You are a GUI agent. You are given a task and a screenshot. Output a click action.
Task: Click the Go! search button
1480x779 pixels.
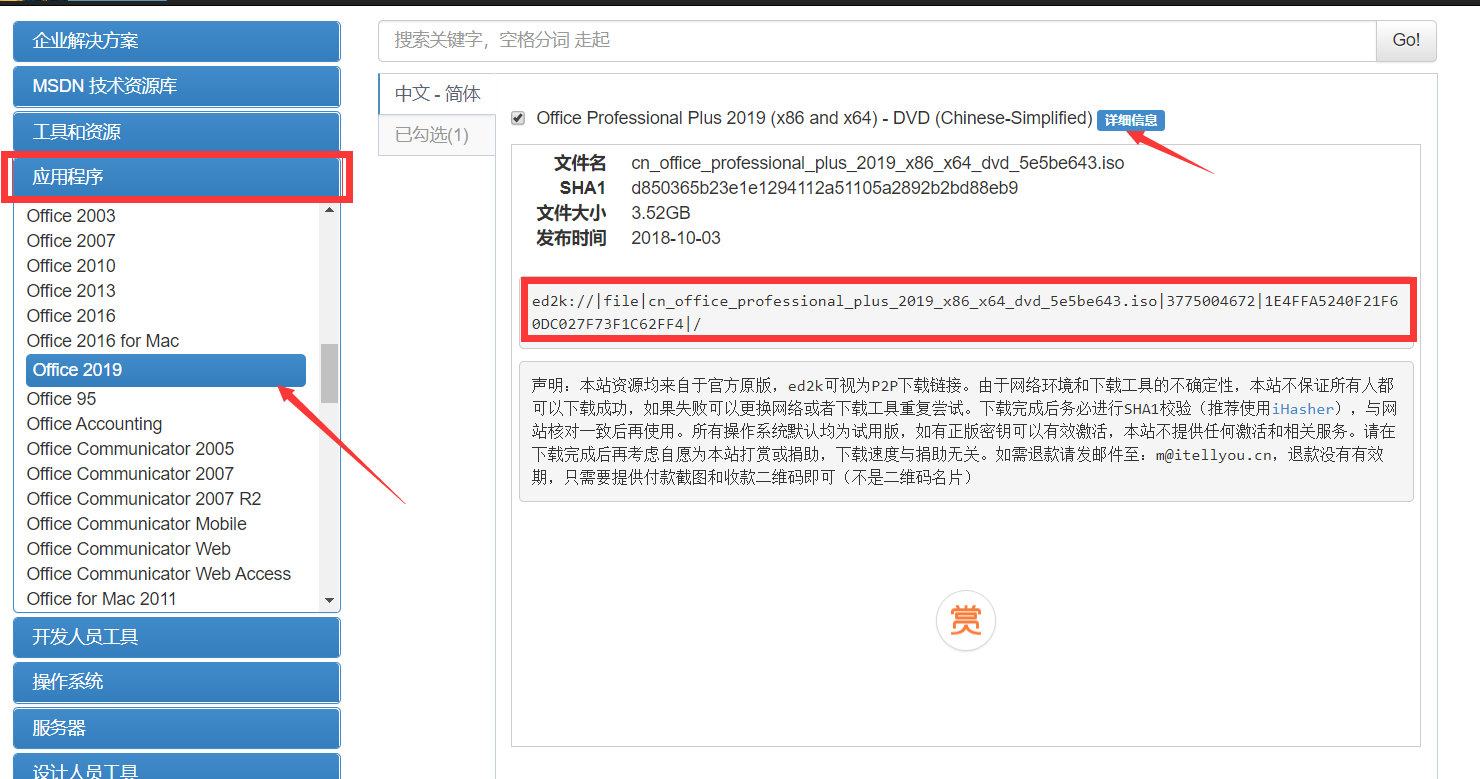click(1406, 41)
